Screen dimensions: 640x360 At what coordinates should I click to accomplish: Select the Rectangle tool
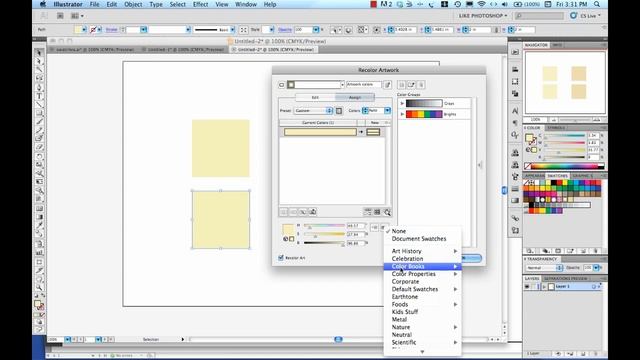(x=39, y=113)
